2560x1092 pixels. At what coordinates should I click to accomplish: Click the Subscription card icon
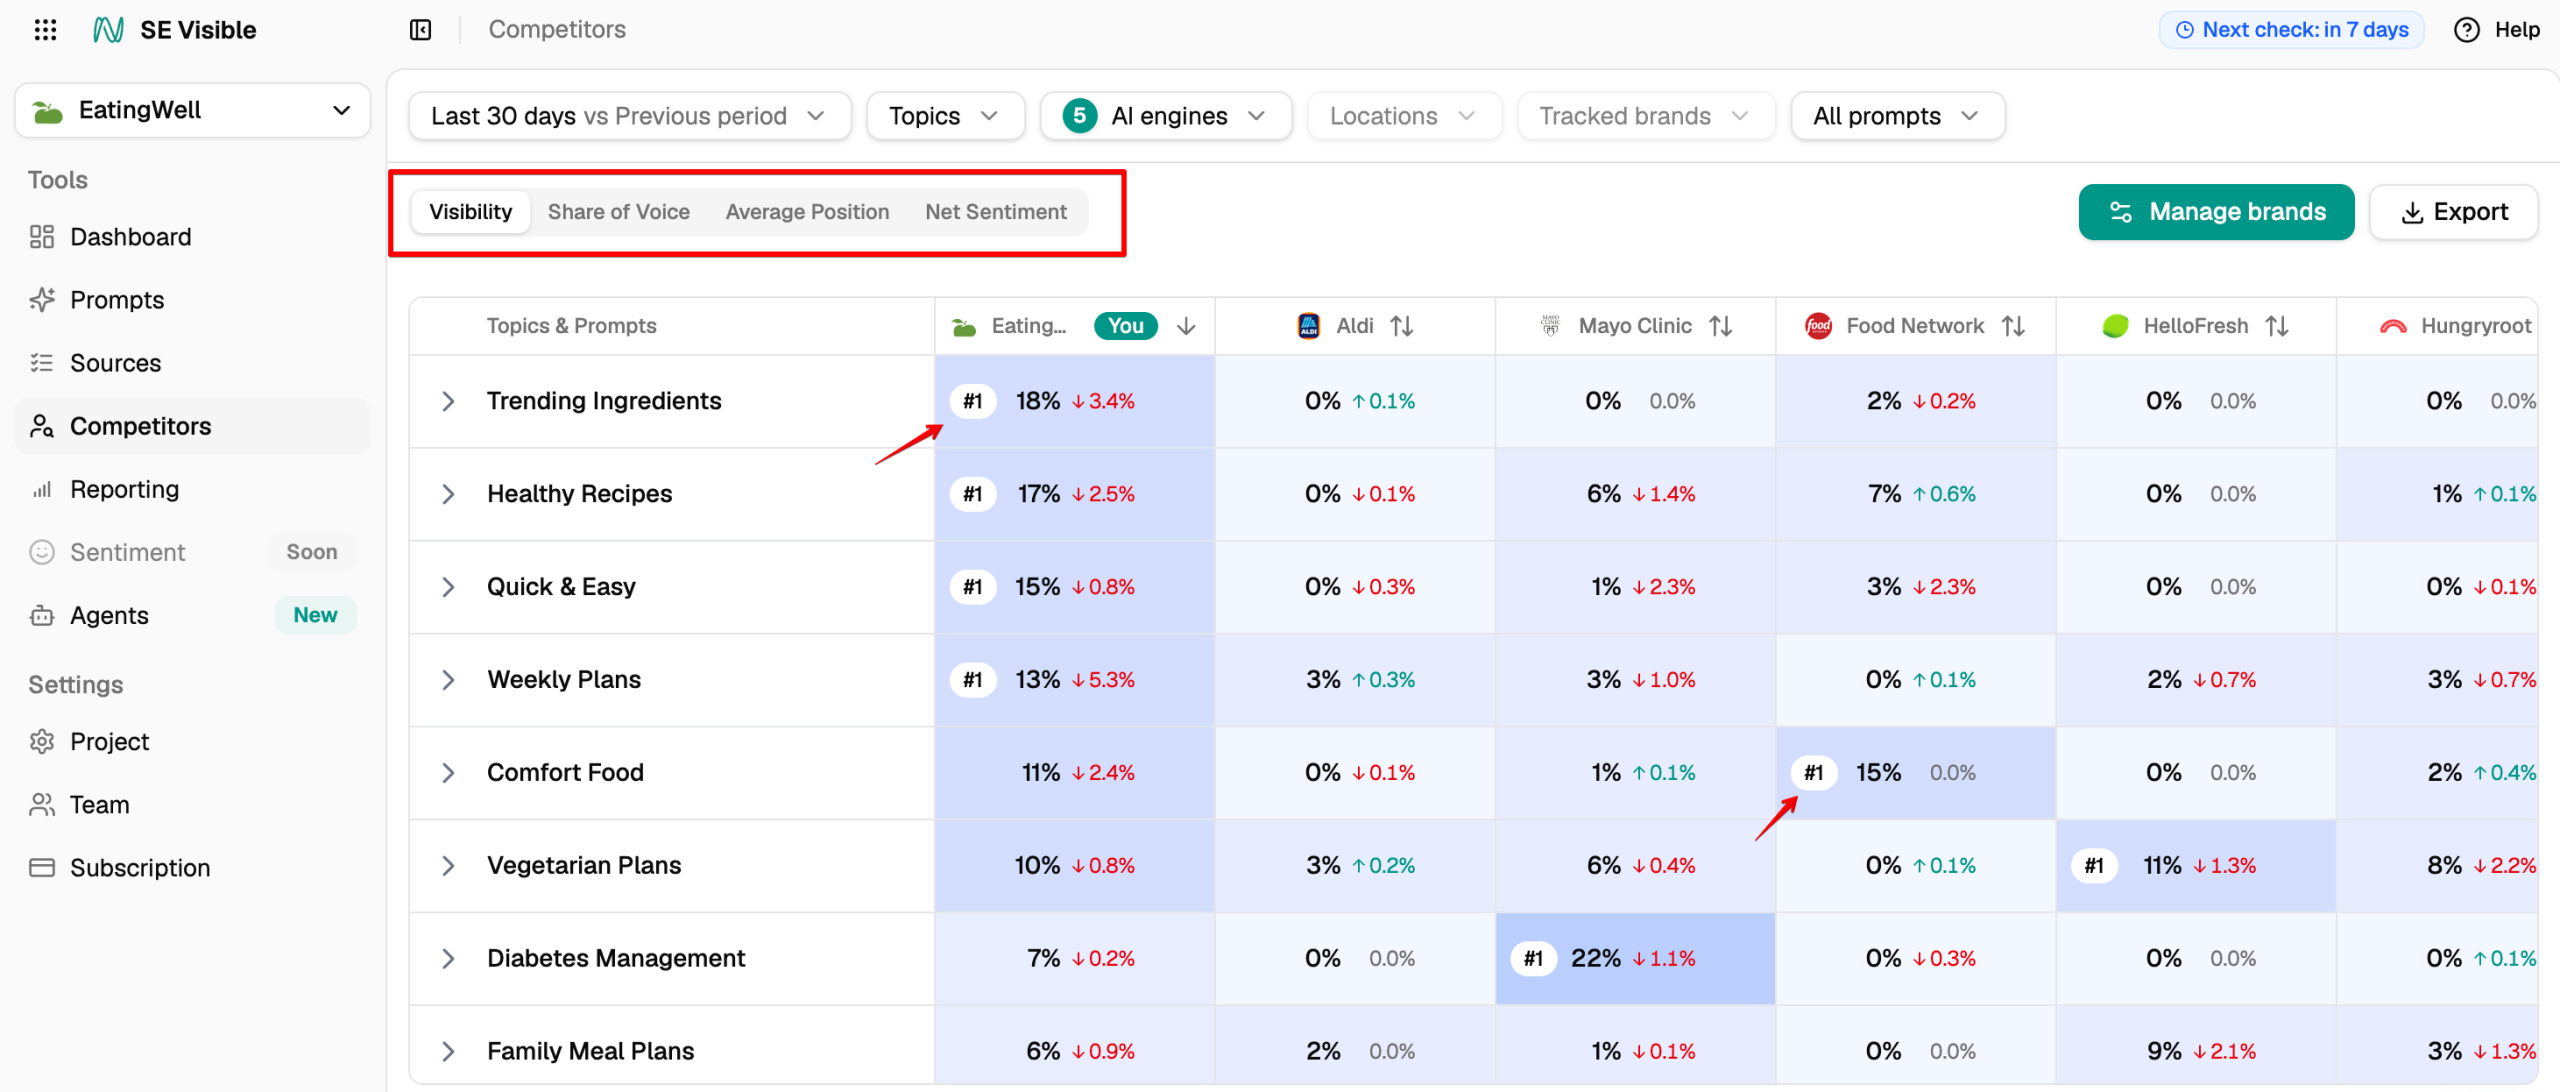click(x=42, y=867)
